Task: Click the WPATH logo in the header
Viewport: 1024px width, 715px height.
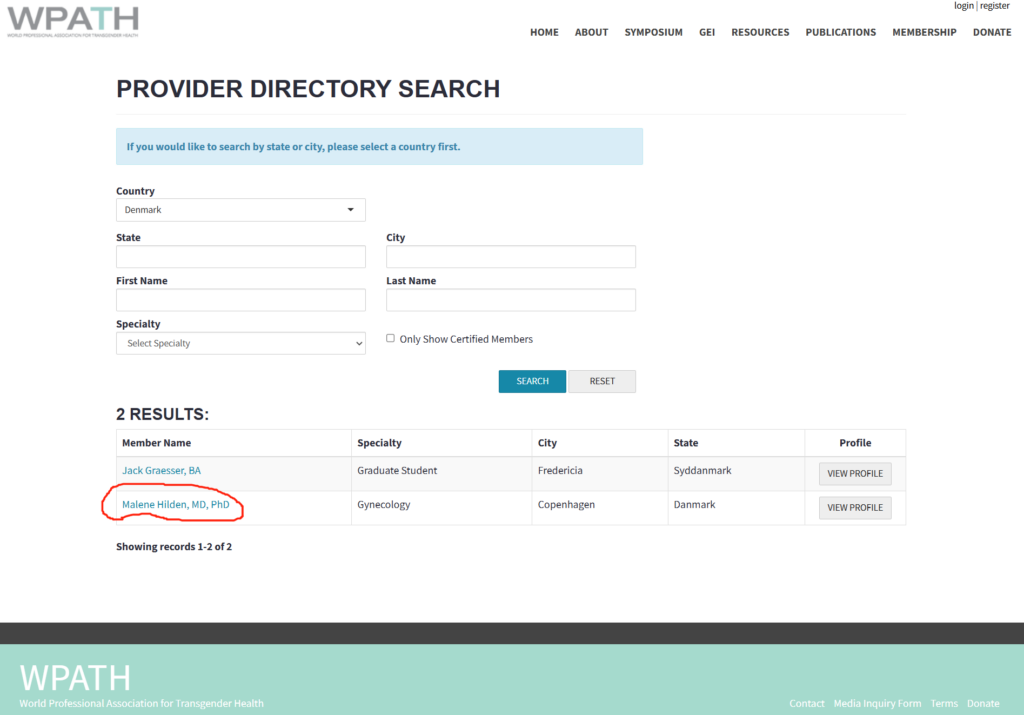Action: tap(73, 22)
